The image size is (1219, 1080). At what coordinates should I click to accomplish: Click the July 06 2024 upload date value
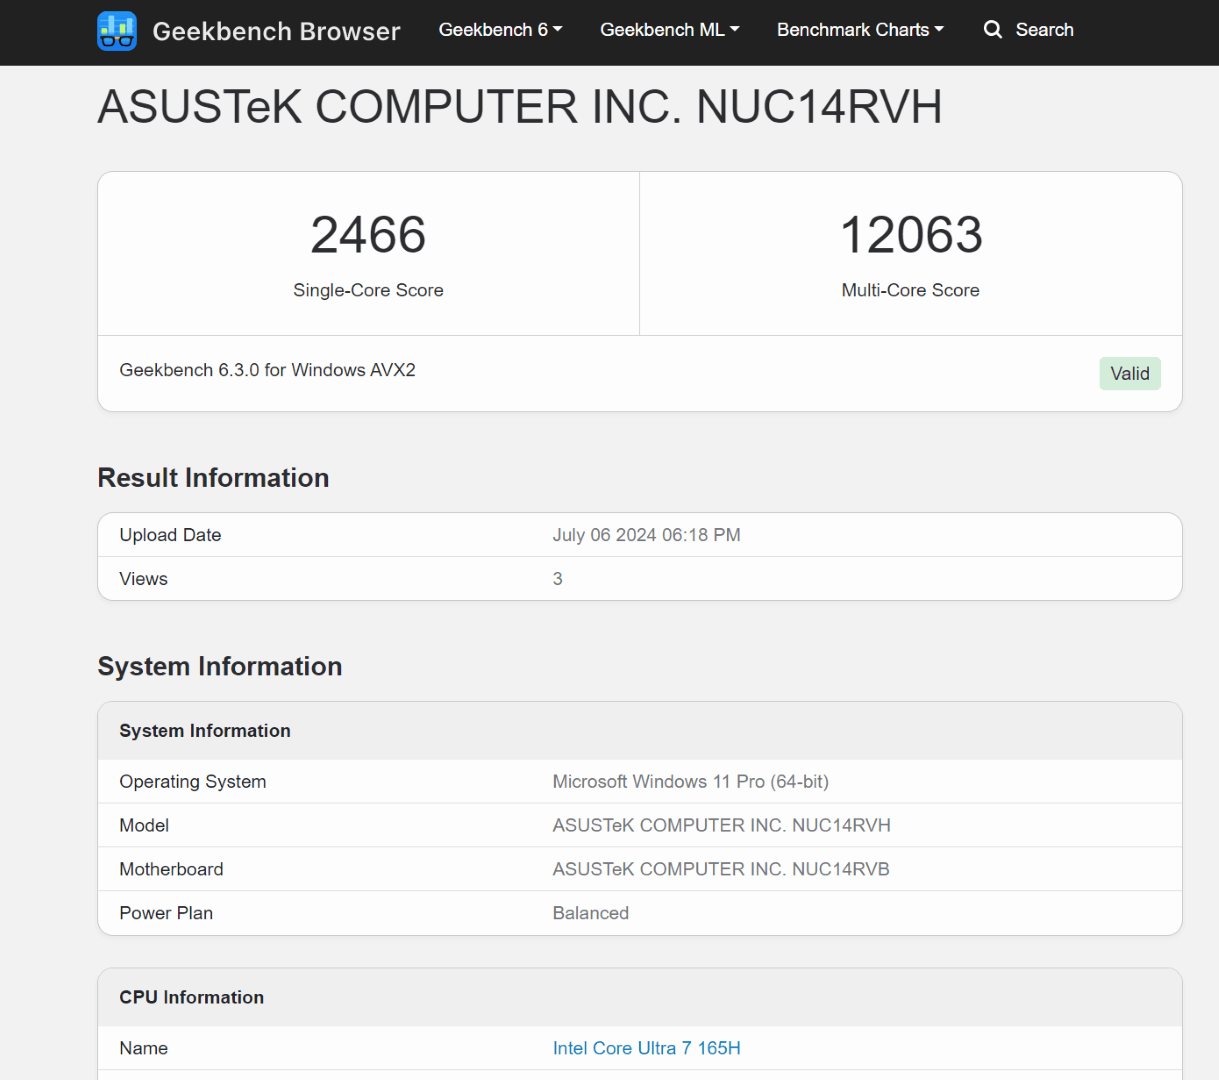tap(646, 535)
